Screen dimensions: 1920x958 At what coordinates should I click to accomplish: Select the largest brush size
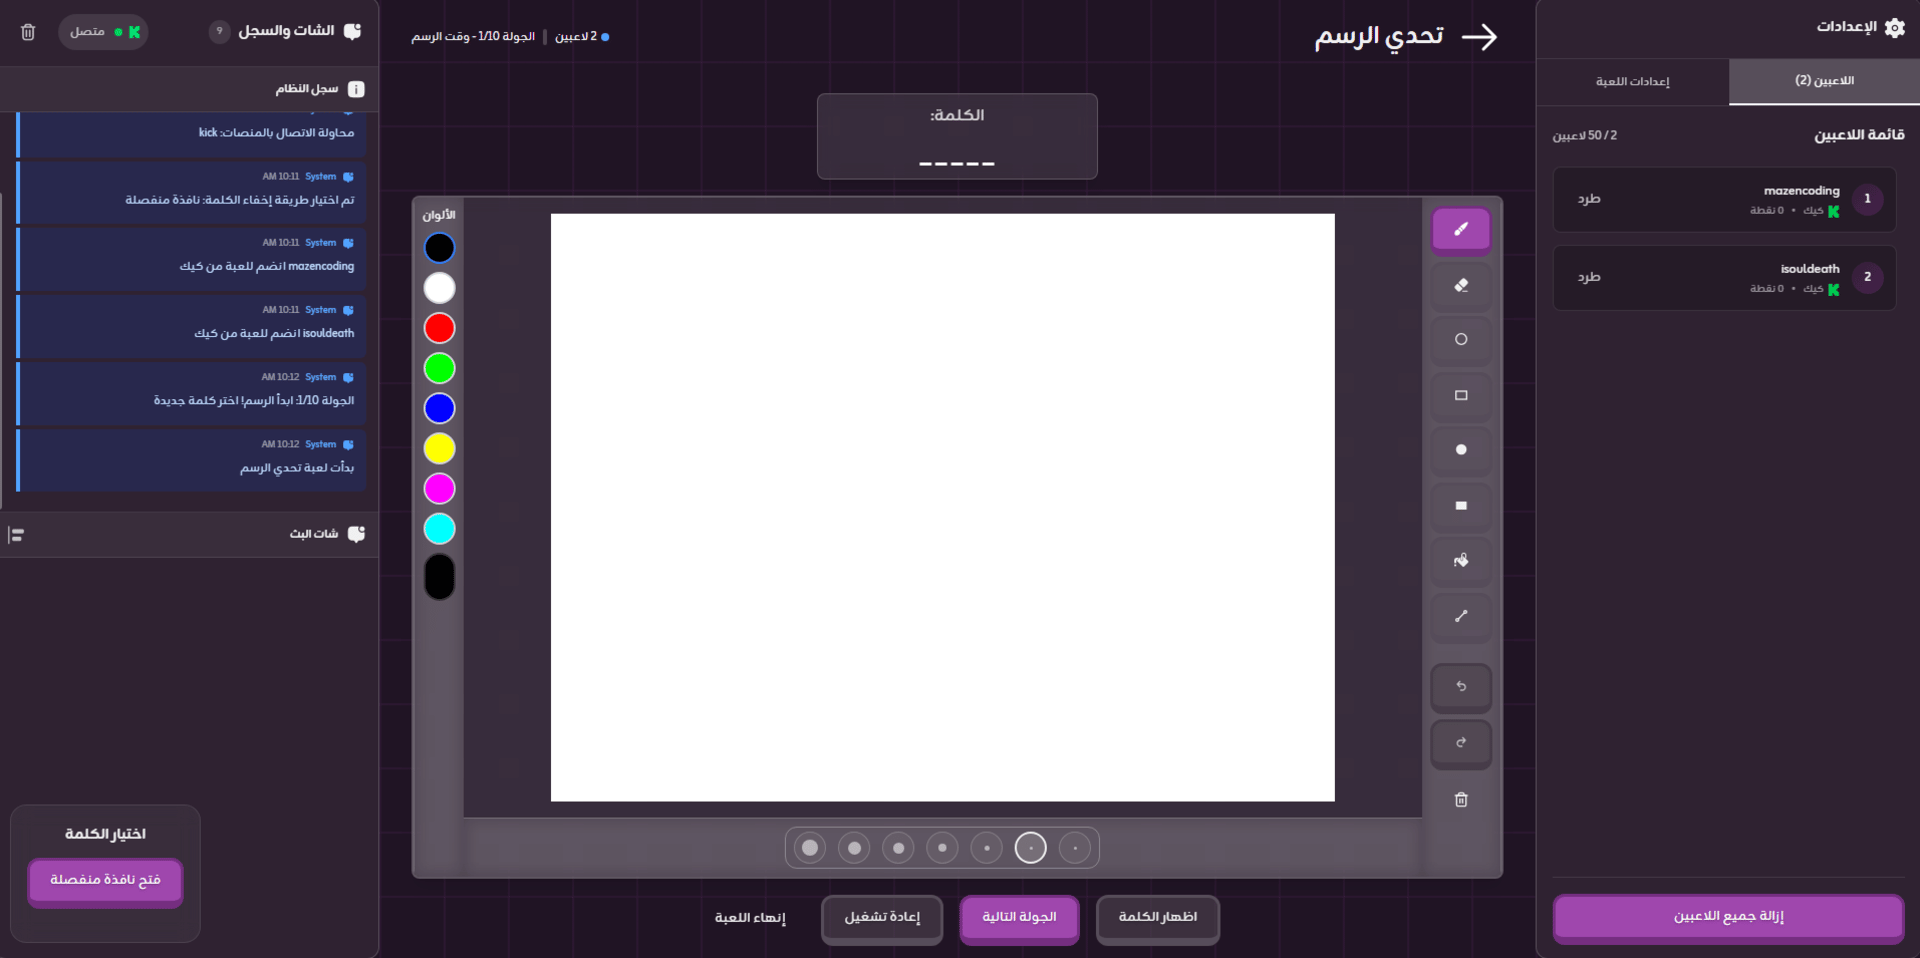pos(810,848)
